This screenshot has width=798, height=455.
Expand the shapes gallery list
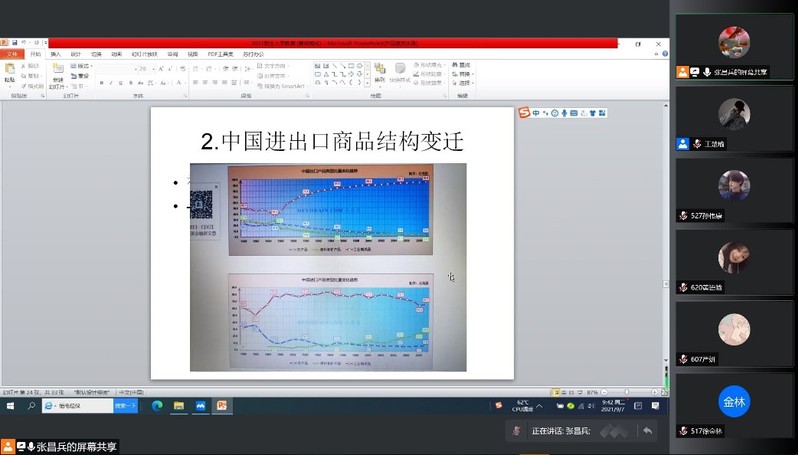click(367, 84)
